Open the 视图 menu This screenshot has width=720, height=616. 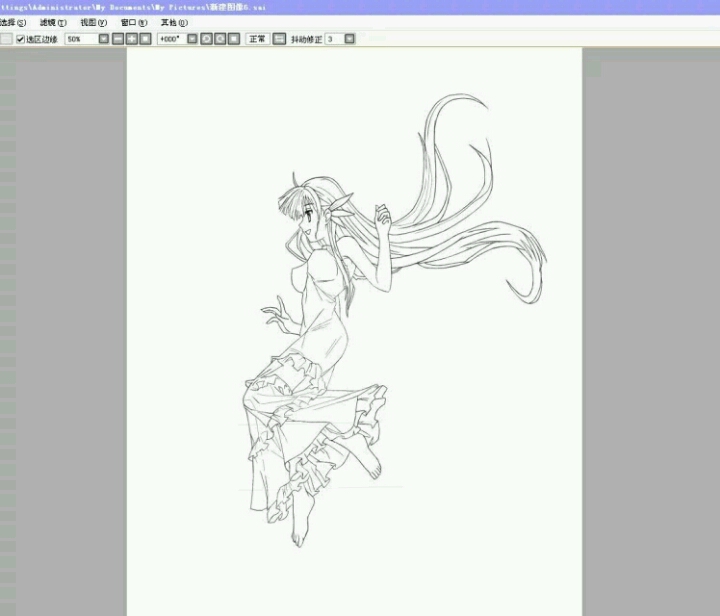tap(93, 22)
